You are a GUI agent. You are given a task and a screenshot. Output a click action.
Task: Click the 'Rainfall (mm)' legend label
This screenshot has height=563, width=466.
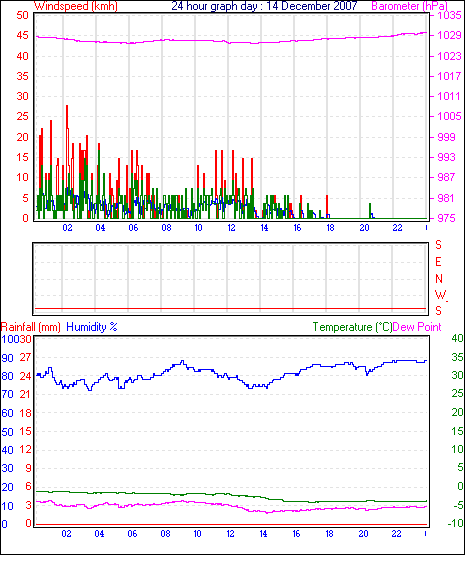pos(31,327)
